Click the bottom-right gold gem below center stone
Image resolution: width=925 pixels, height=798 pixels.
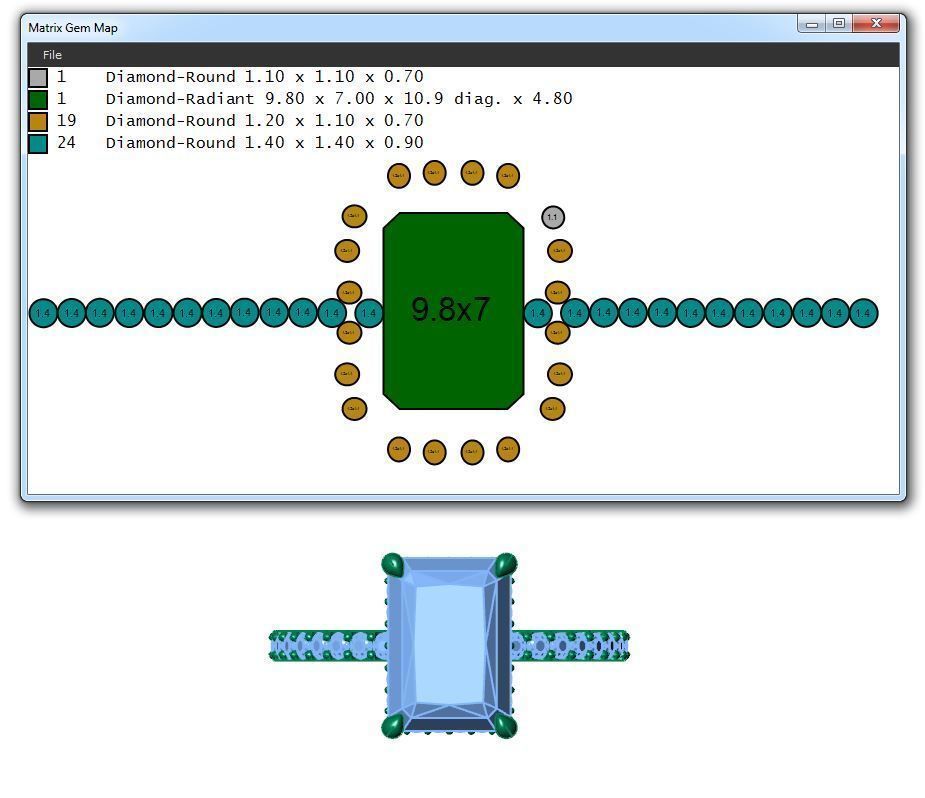508,449
